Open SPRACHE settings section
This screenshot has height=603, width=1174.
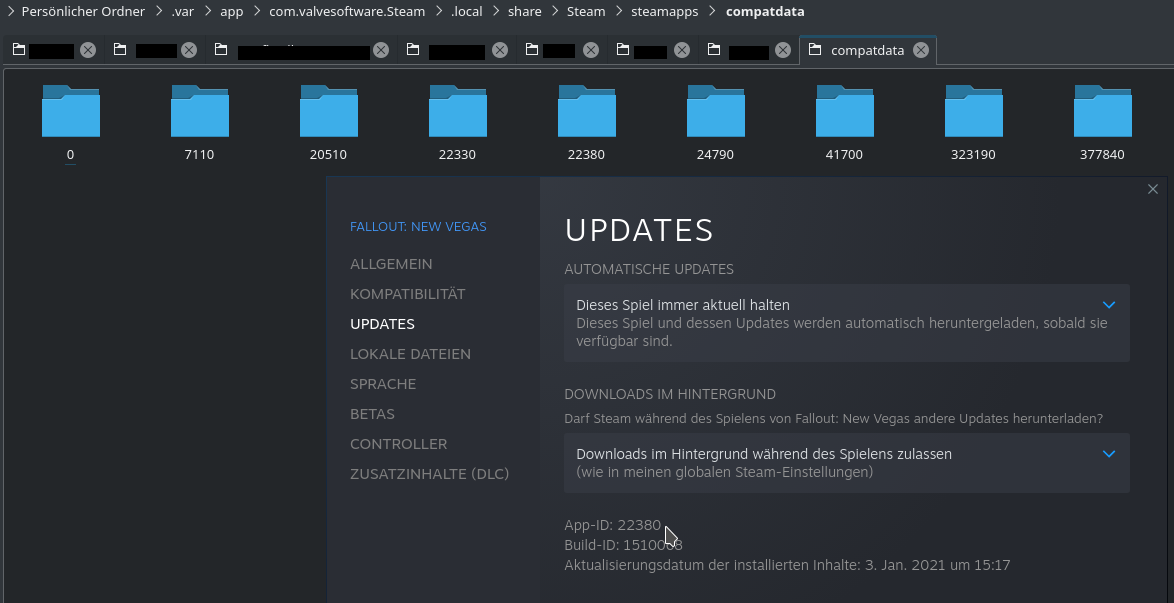tap(383, 384)
